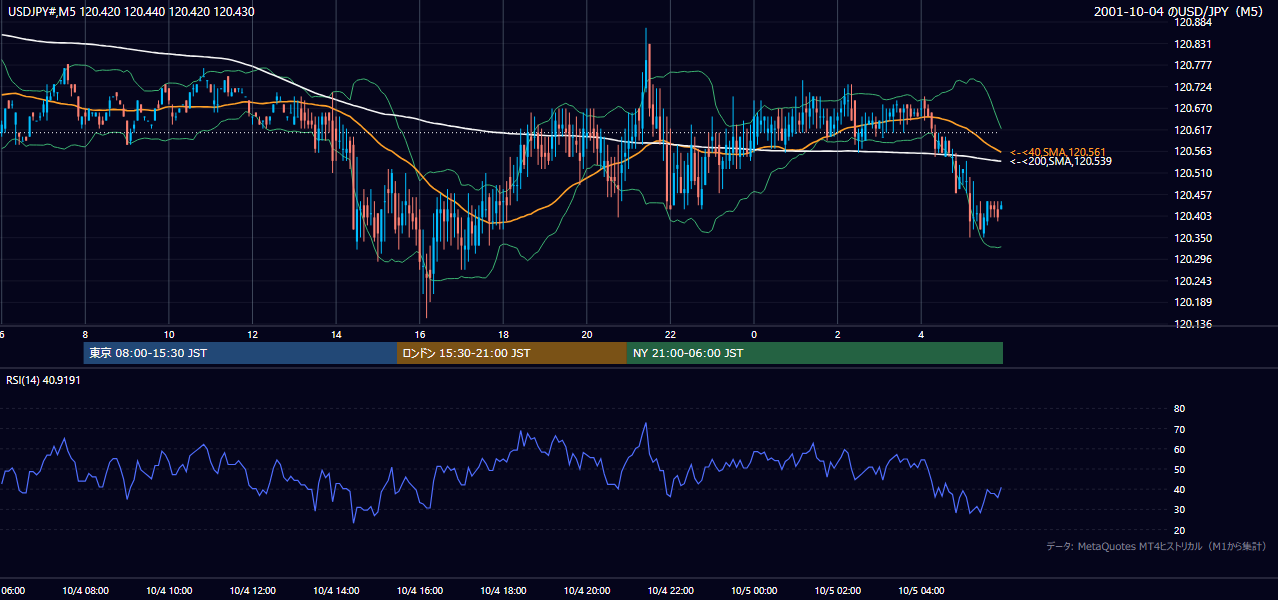Click hour marker 16 on chart time axis
This screenshot has height=600, width=1278.
pyautogui.click(x=420, y=334)
